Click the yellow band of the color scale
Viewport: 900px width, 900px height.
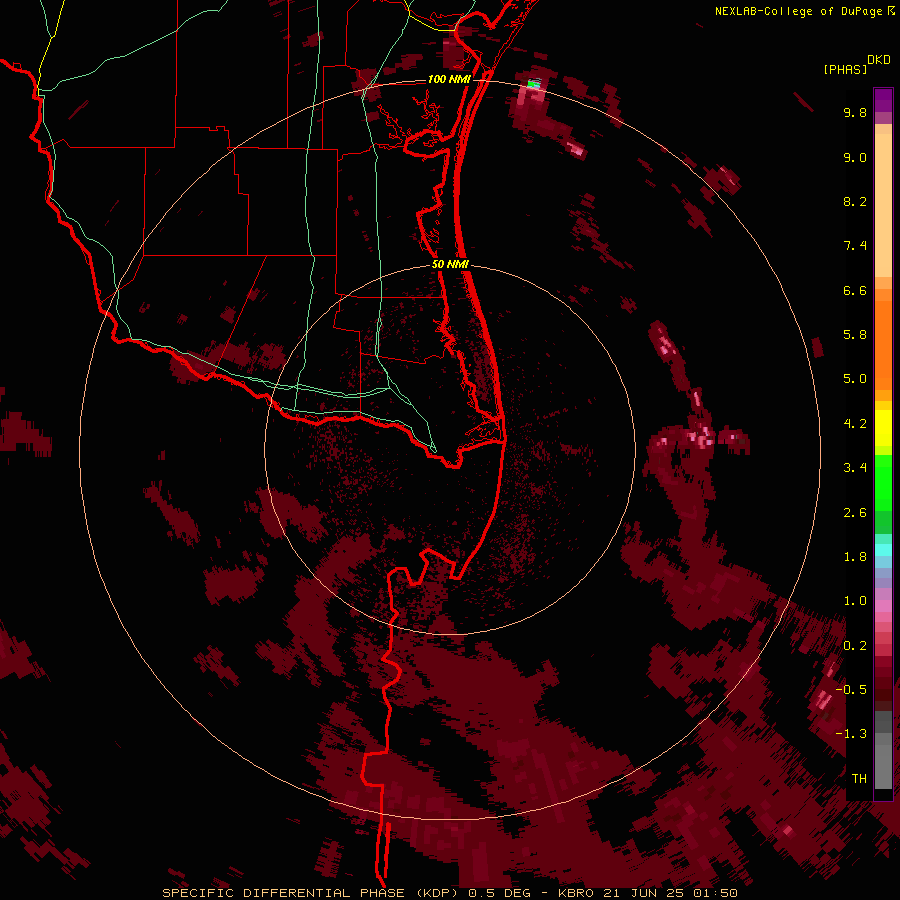coord(883,428)
